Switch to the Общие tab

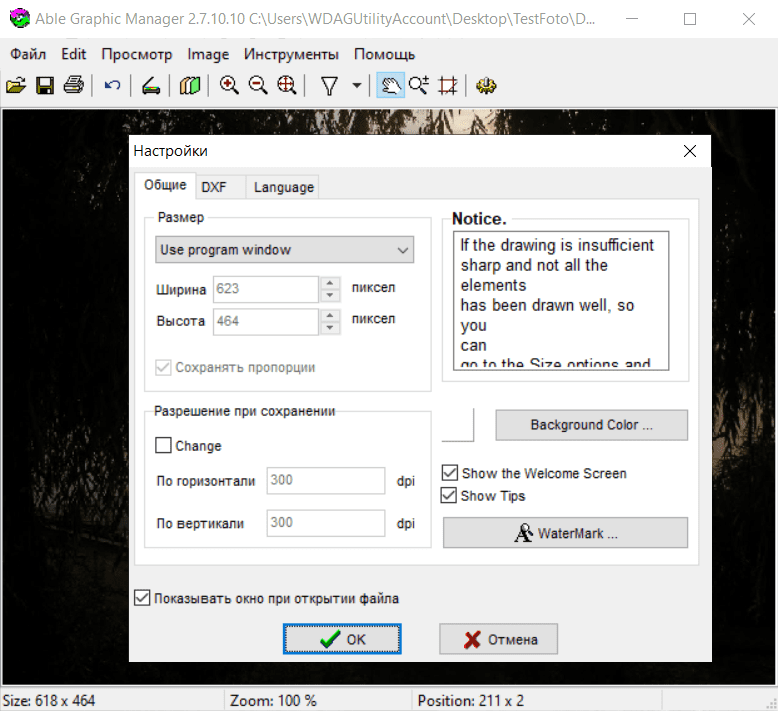point(165,185)
